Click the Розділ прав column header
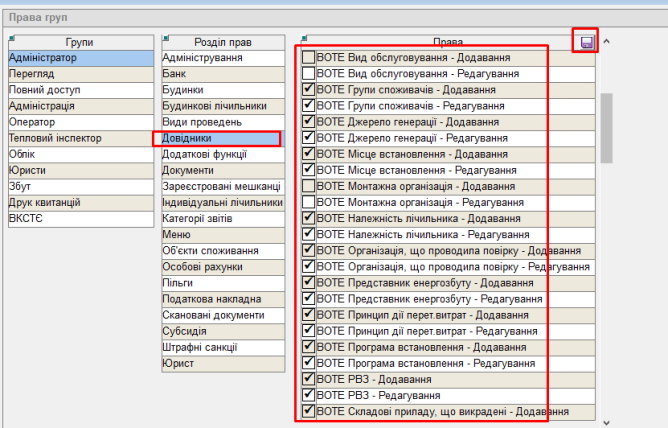Screen dimensions: 668x428 click(222, 42)
